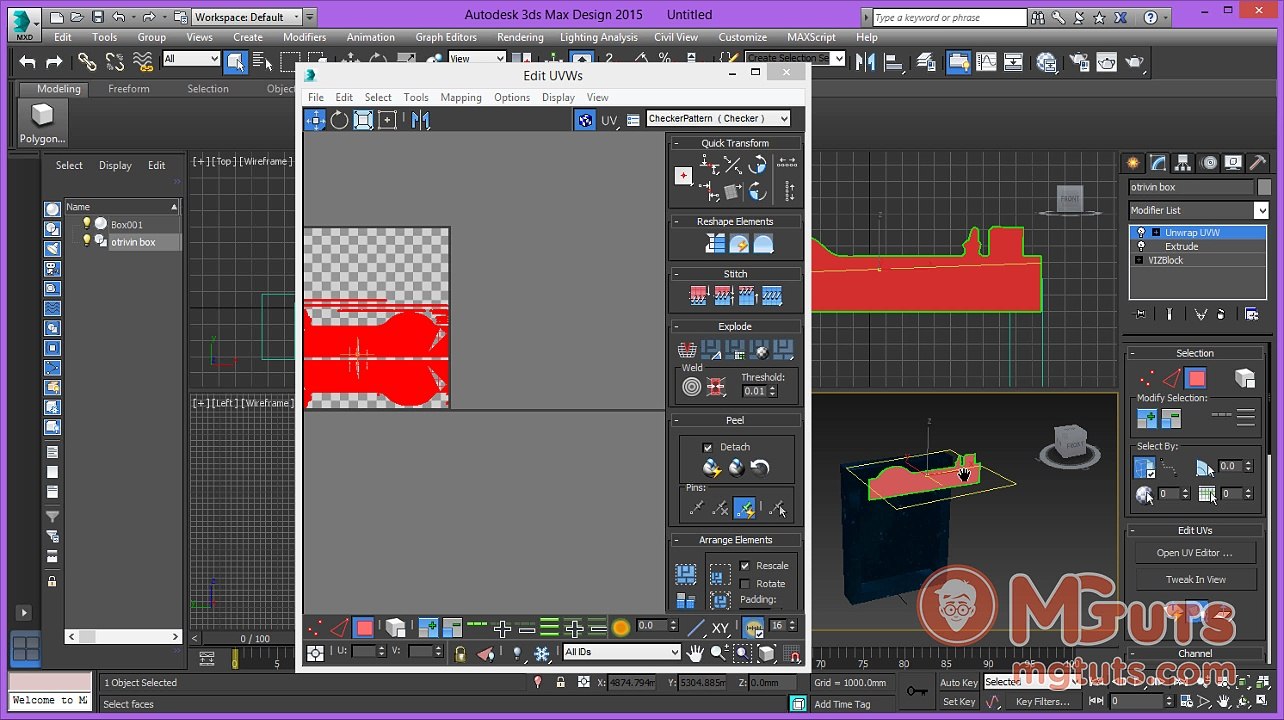Select the Rotate tool in Edit UVWs
Viewport: 1284px width, 720px height.
(339, 120)
